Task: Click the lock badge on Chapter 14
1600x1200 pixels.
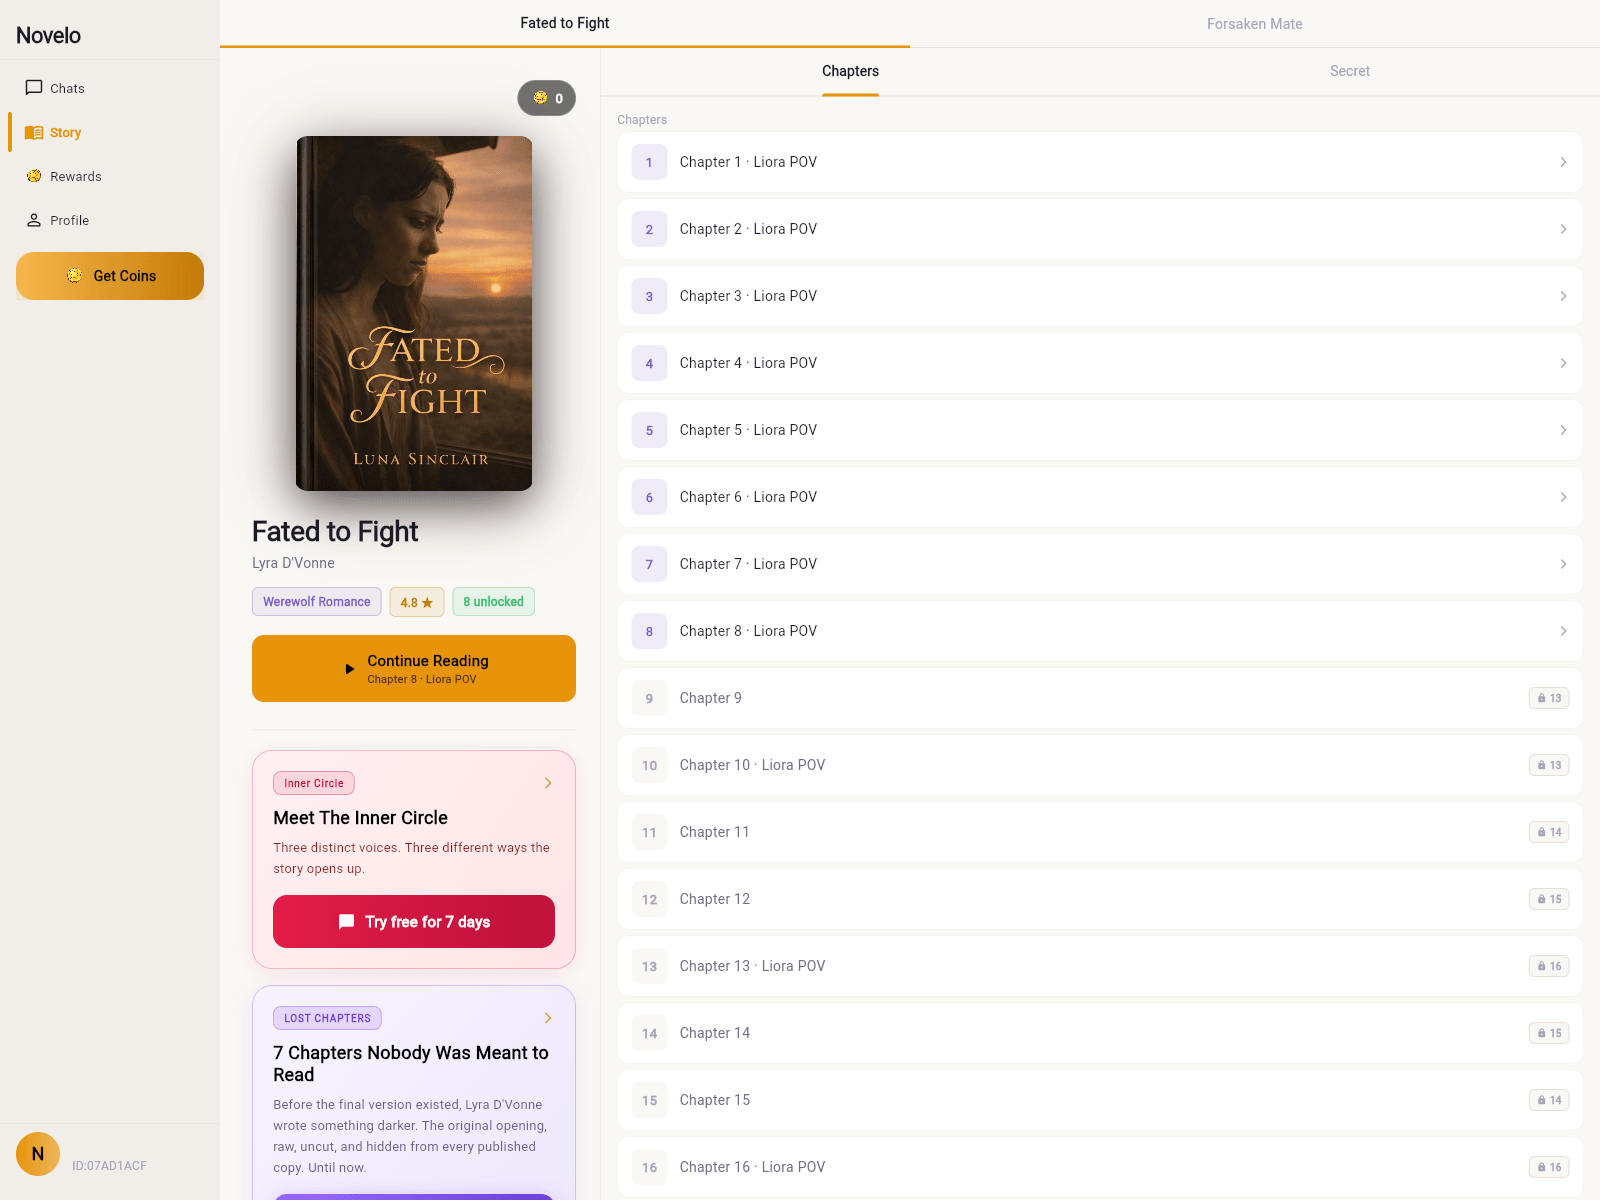Action: [x=1549, y=1033]
